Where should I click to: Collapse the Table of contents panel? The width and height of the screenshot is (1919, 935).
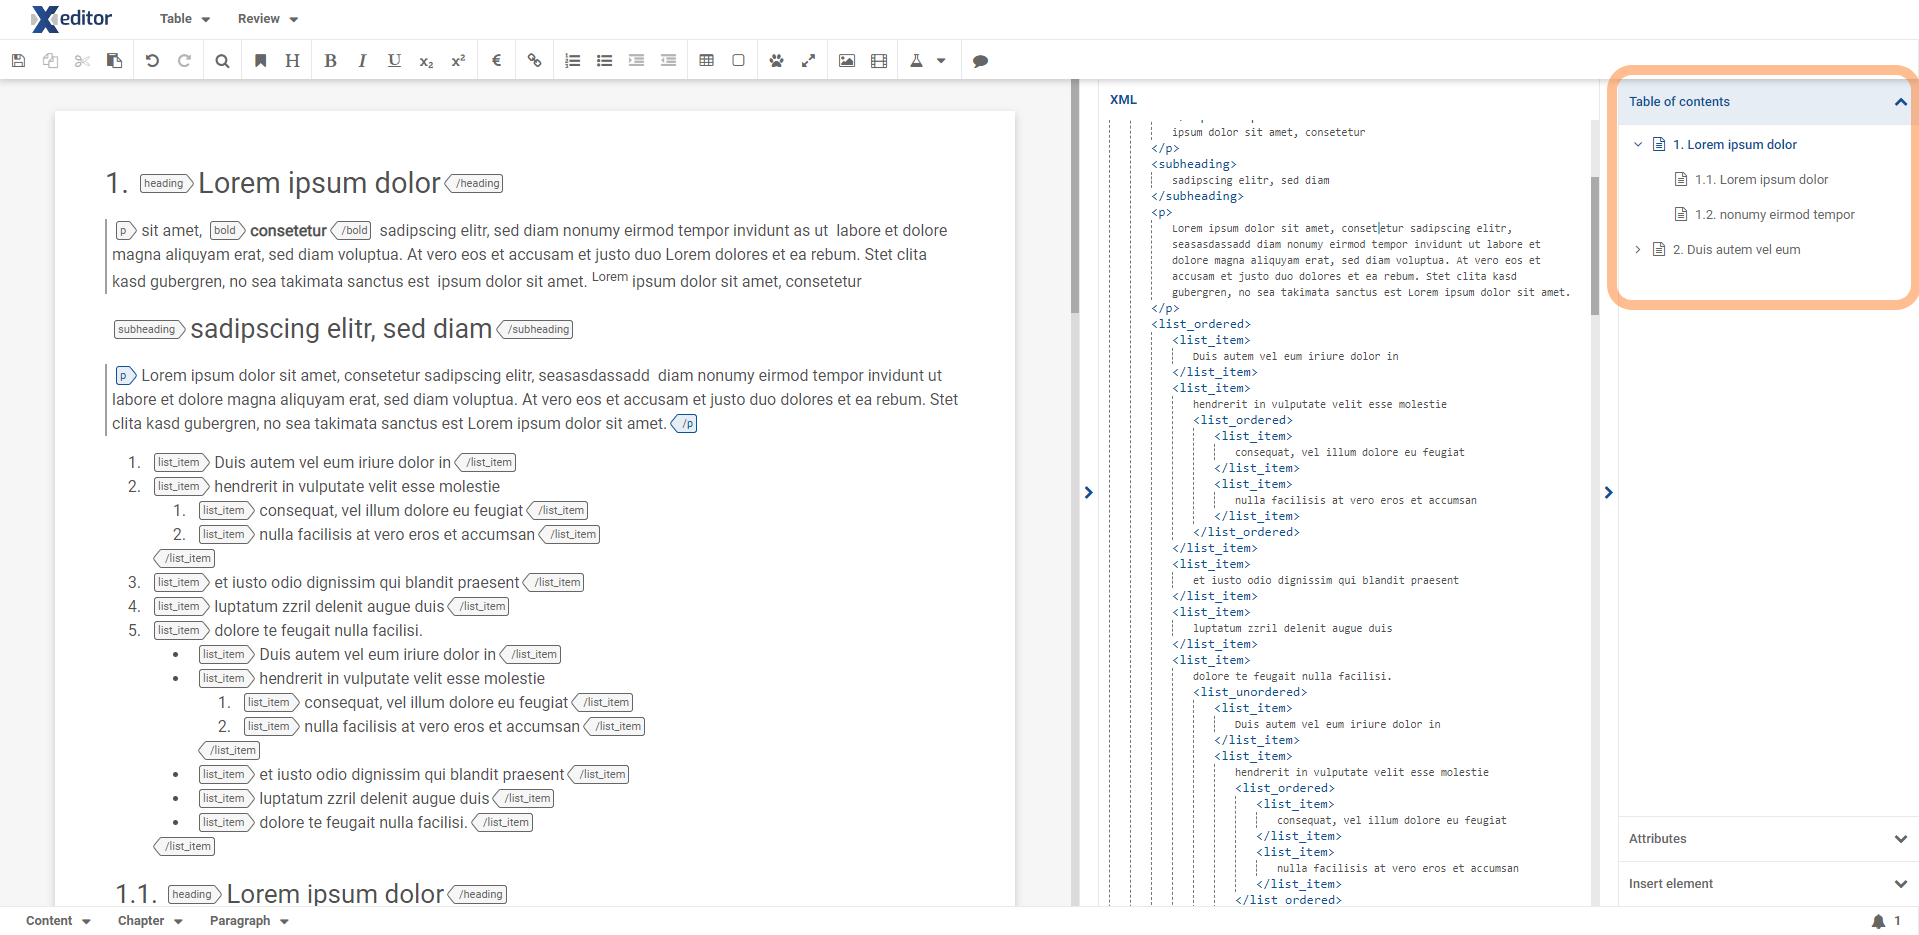pyautogui.click(x=1900, y=102)
